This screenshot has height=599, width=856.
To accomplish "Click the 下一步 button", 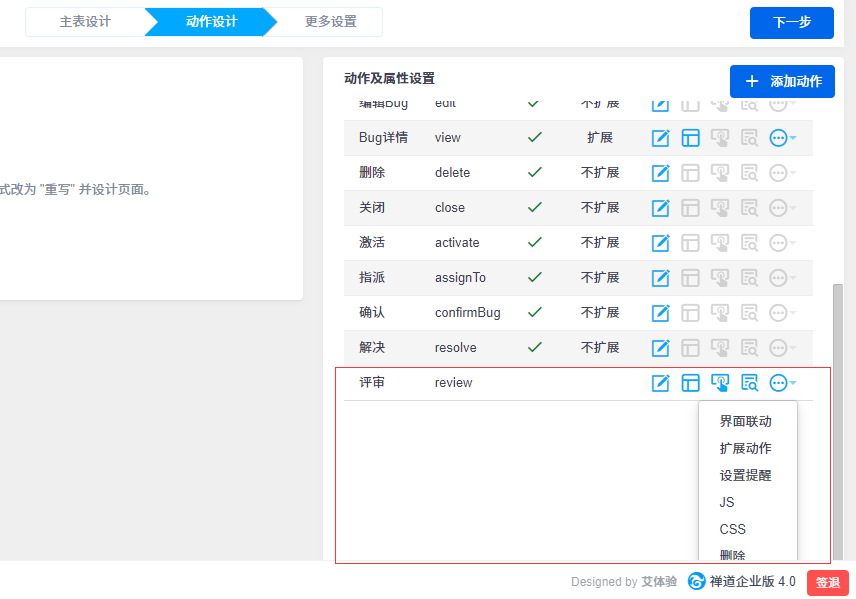I will click(791, 22).
